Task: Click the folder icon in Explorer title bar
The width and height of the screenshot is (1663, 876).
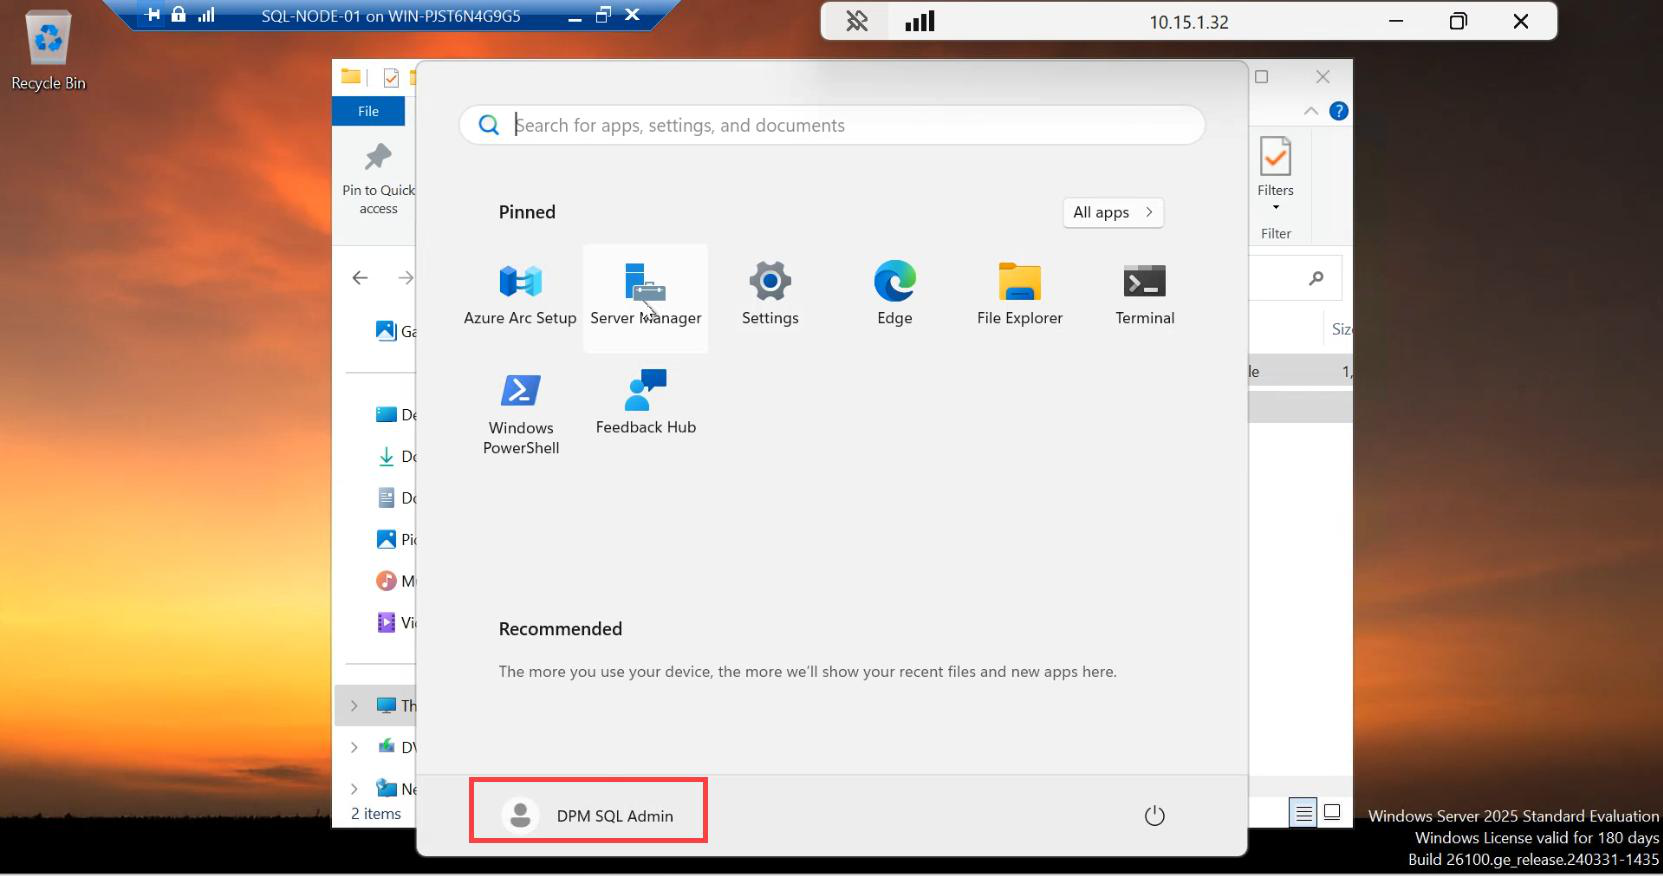Action: tap(350, 76)
